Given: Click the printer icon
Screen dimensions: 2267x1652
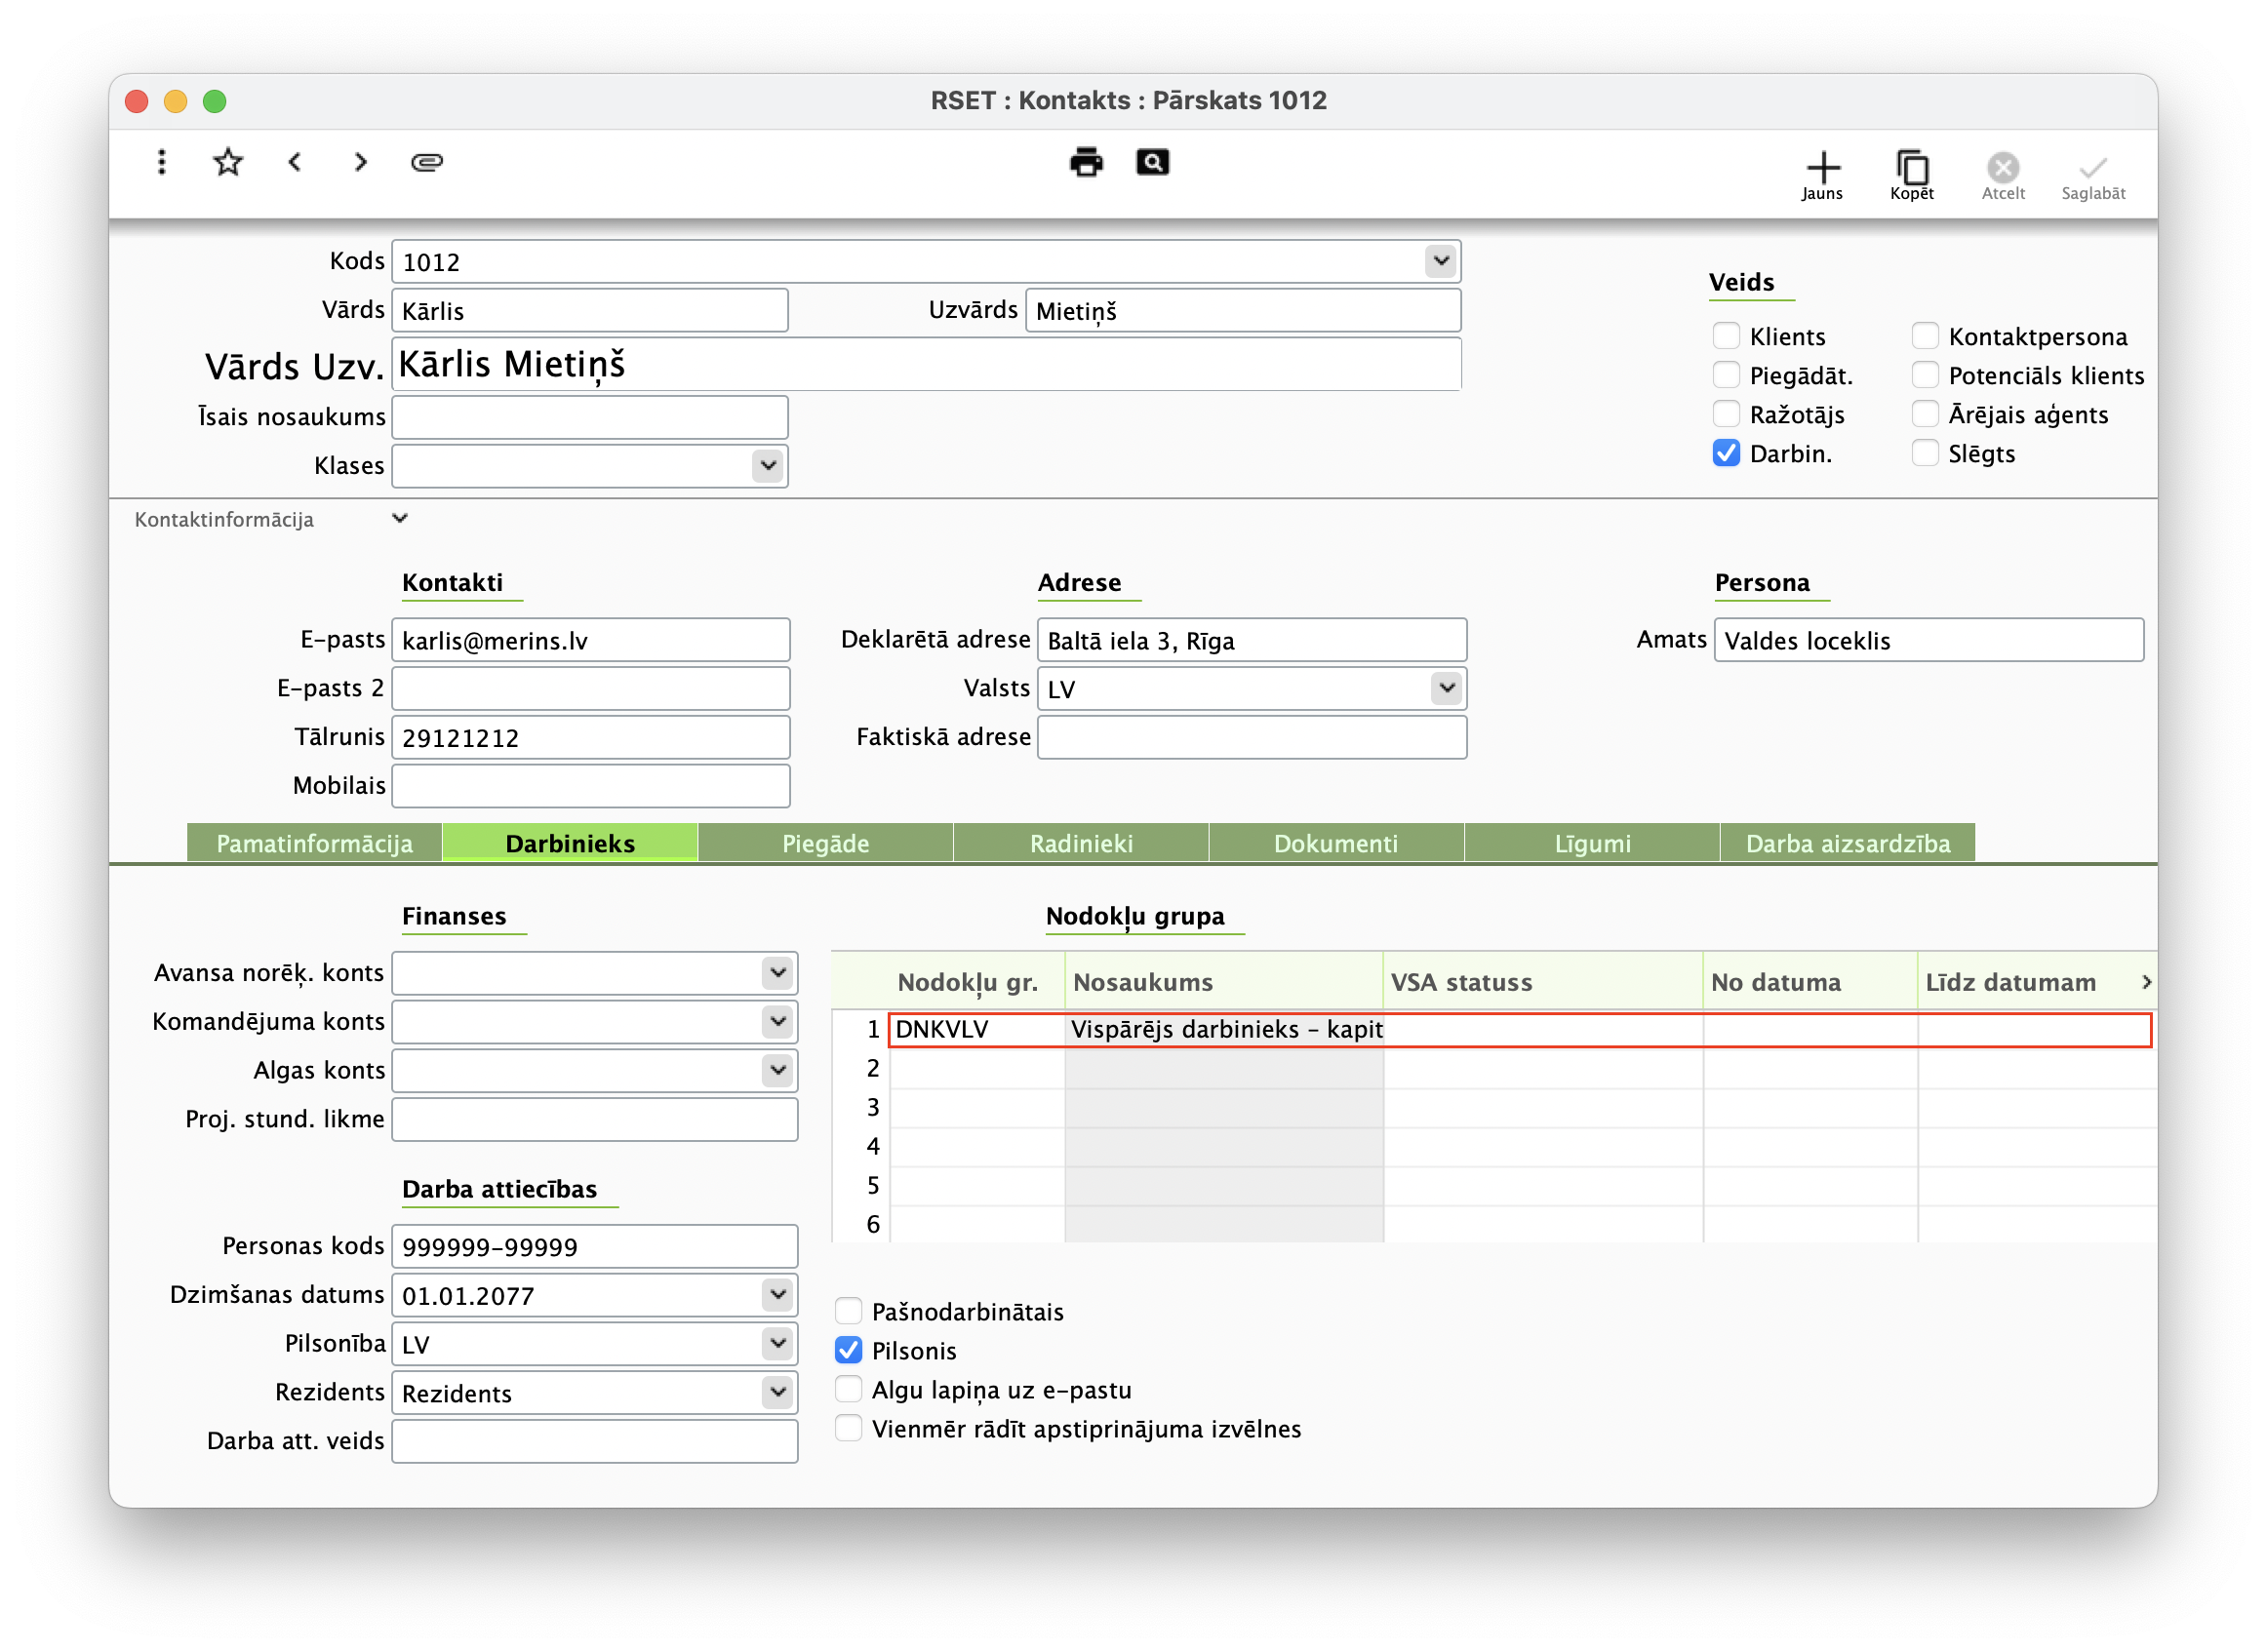Looking at the screenshot, I should [x=1086, y=162].
